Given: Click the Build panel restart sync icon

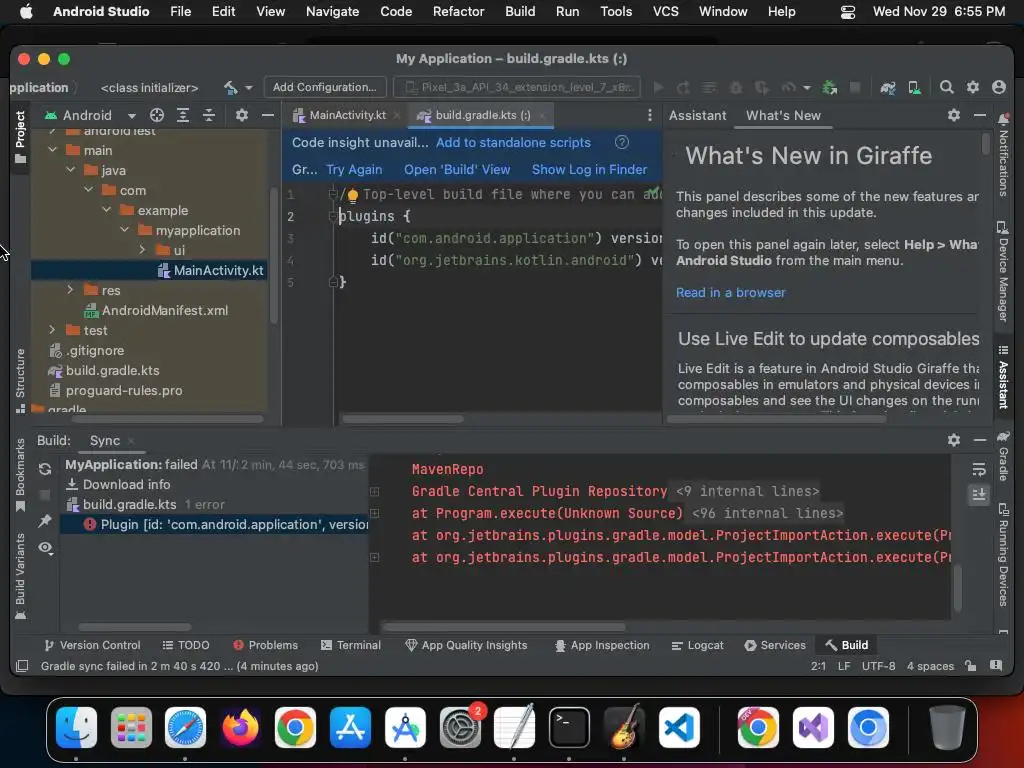Looking at the screenshot, I should point(45,469).
